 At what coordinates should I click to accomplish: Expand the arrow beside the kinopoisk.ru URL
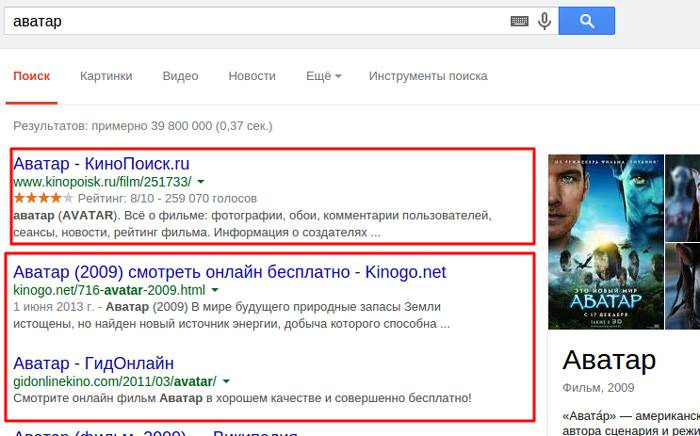pyautogui.click(x=201, y=182)
